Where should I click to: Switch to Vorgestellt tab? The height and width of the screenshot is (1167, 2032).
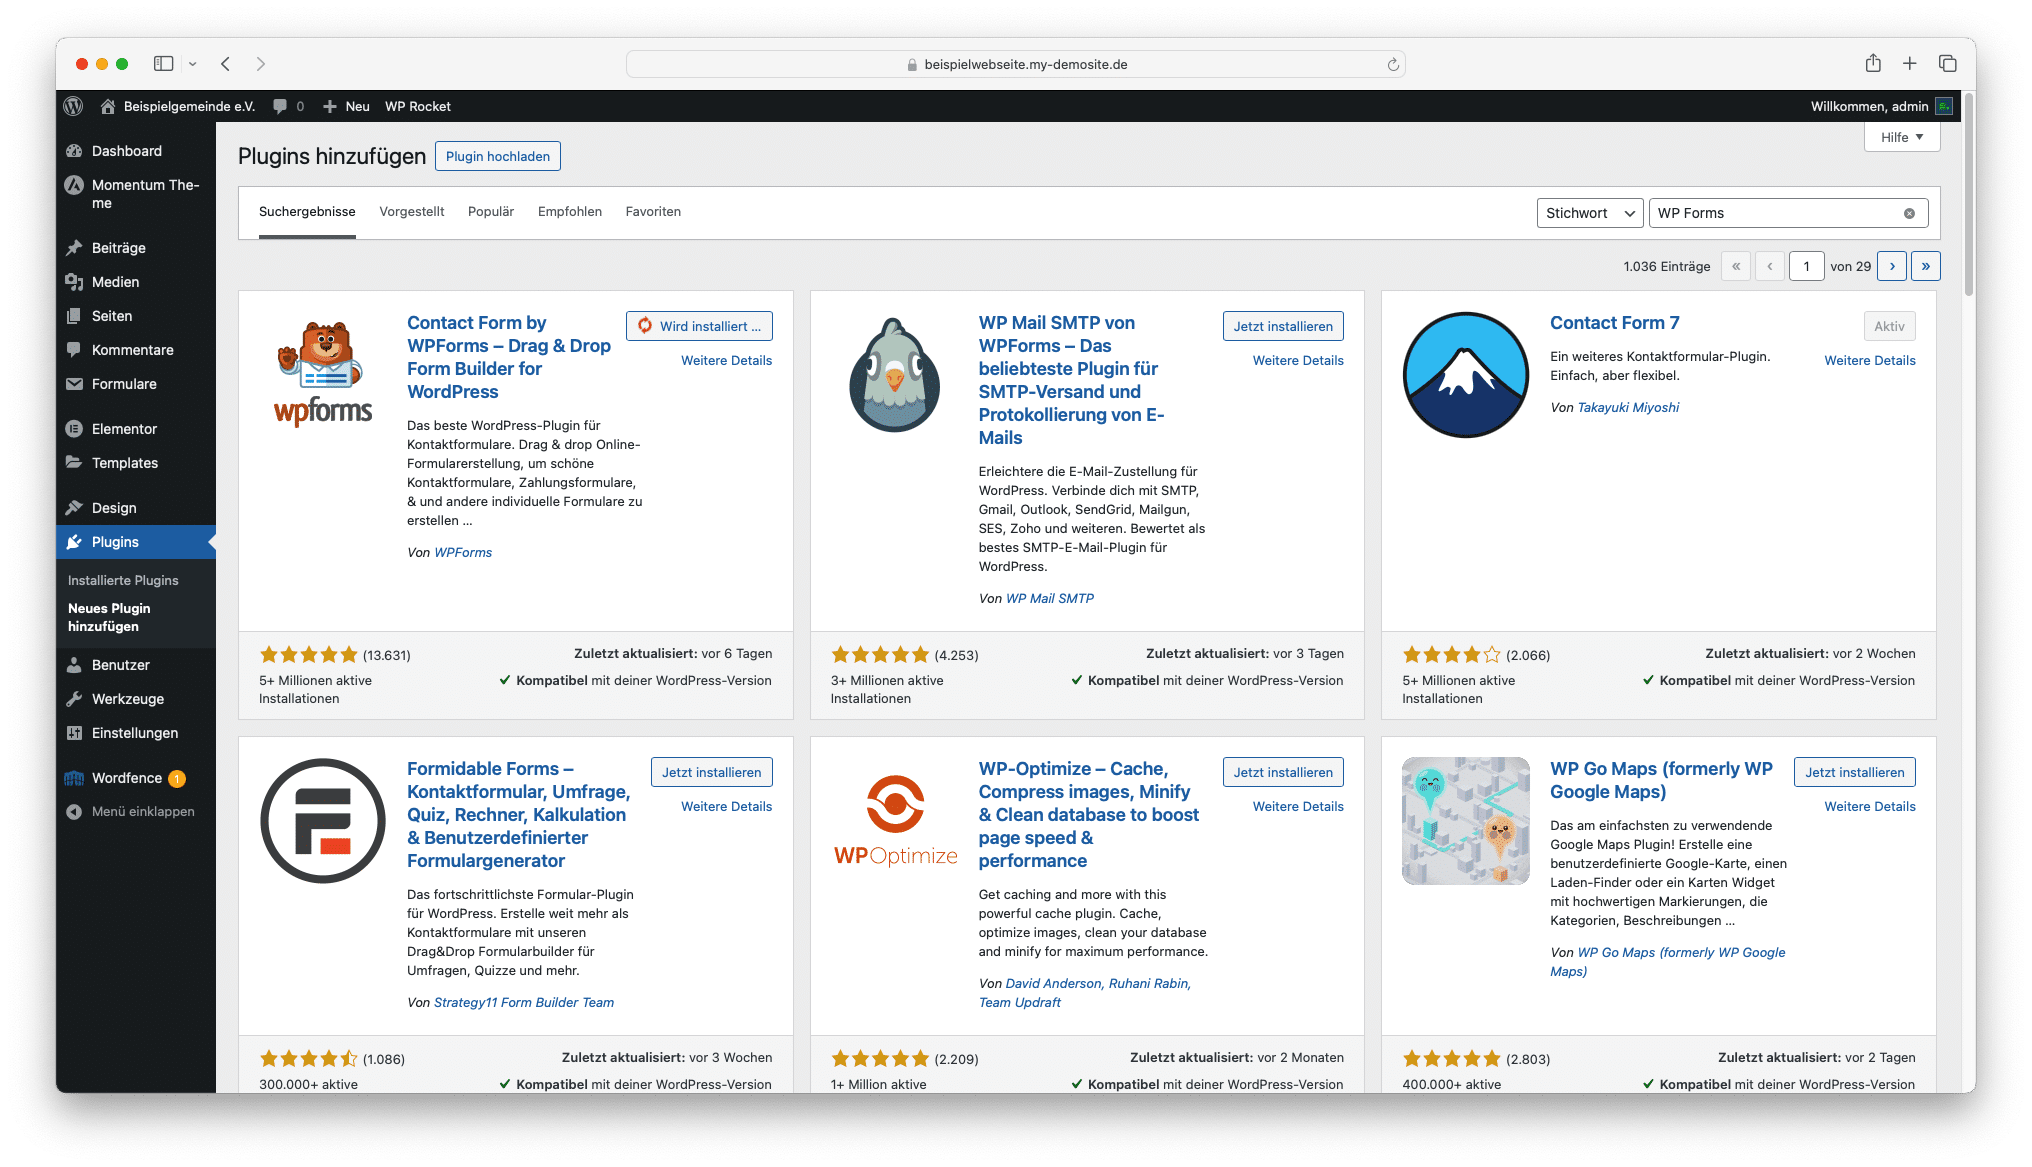(412, 211)
